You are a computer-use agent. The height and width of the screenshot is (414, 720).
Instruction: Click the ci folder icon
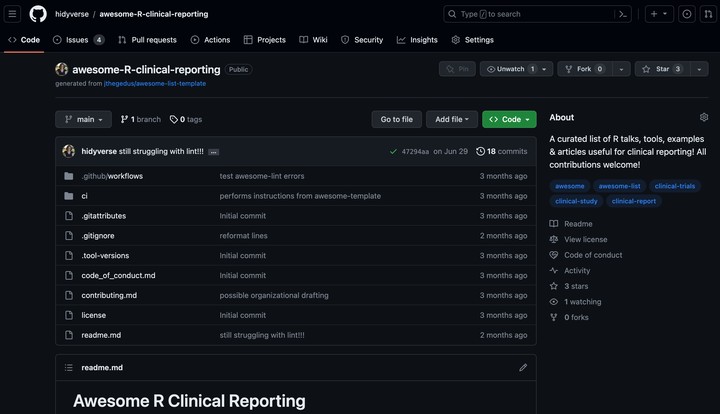tap(69, 196)
